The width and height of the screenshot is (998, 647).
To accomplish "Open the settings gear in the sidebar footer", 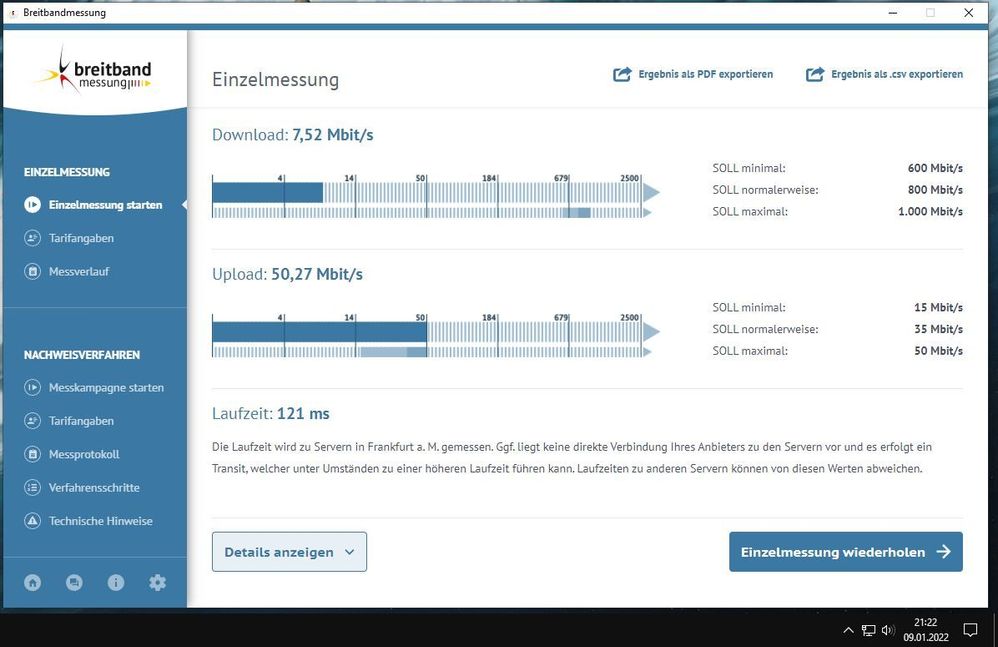I will pos(157,582).
